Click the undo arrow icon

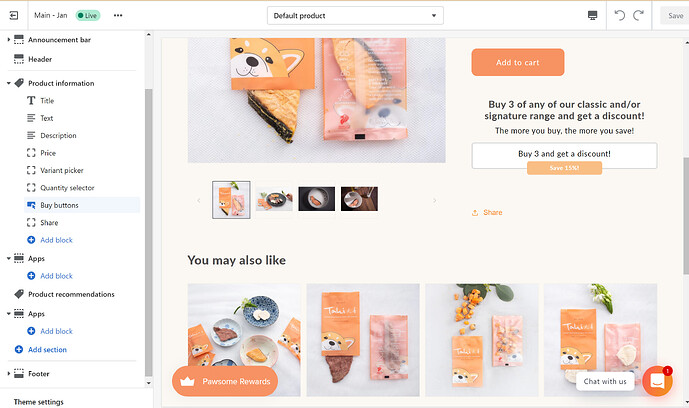pyautogui.click(x=620, y=15)
